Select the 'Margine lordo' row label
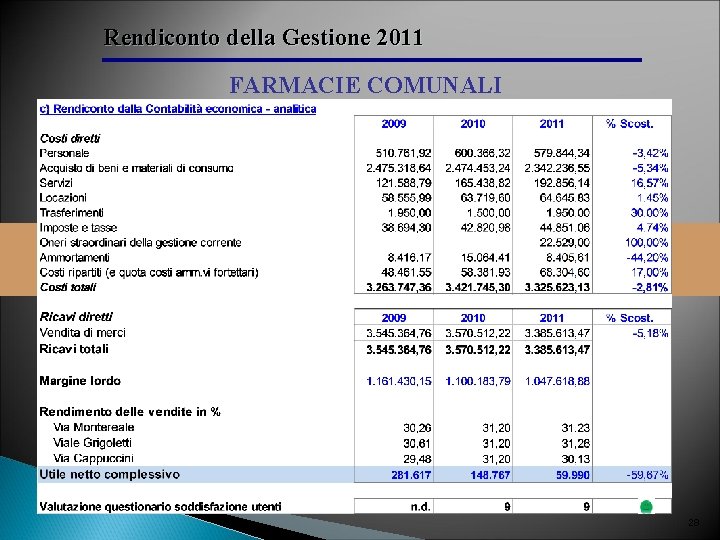The height and width of the screenshot is (540, 720). [80, 381]
